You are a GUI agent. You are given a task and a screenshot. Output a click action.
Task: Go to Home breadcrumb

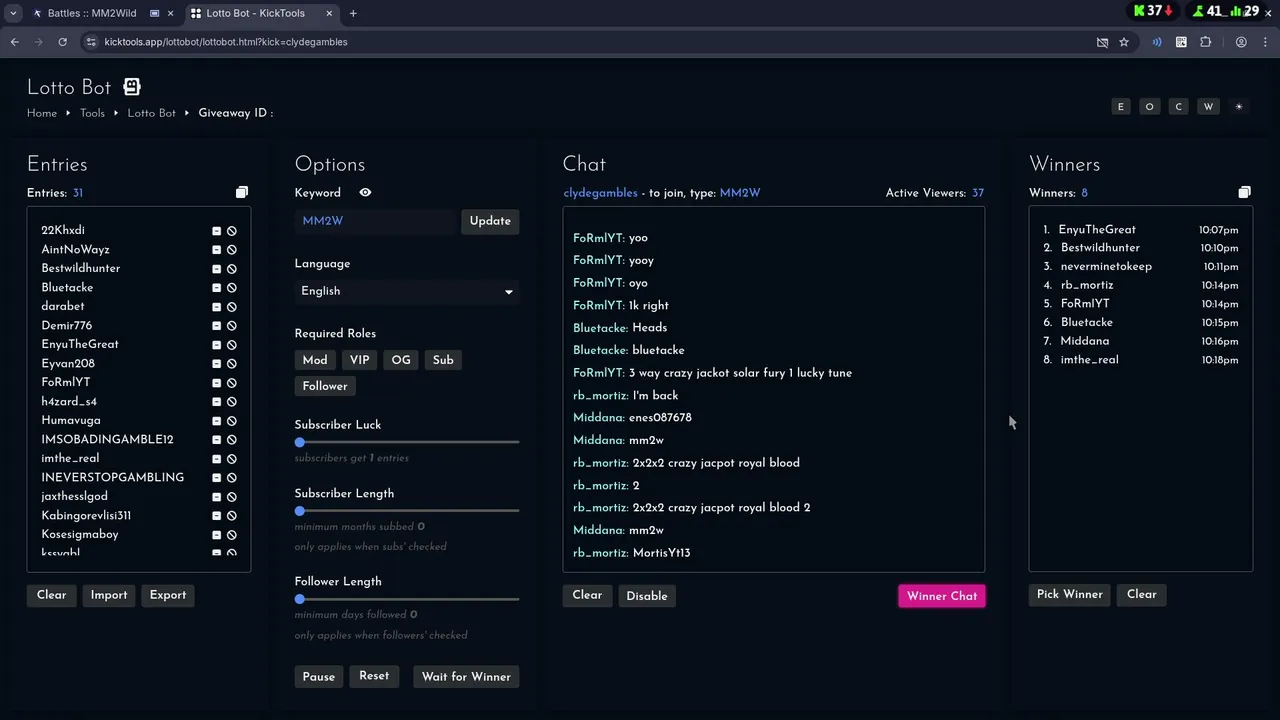tap(42, 113)
